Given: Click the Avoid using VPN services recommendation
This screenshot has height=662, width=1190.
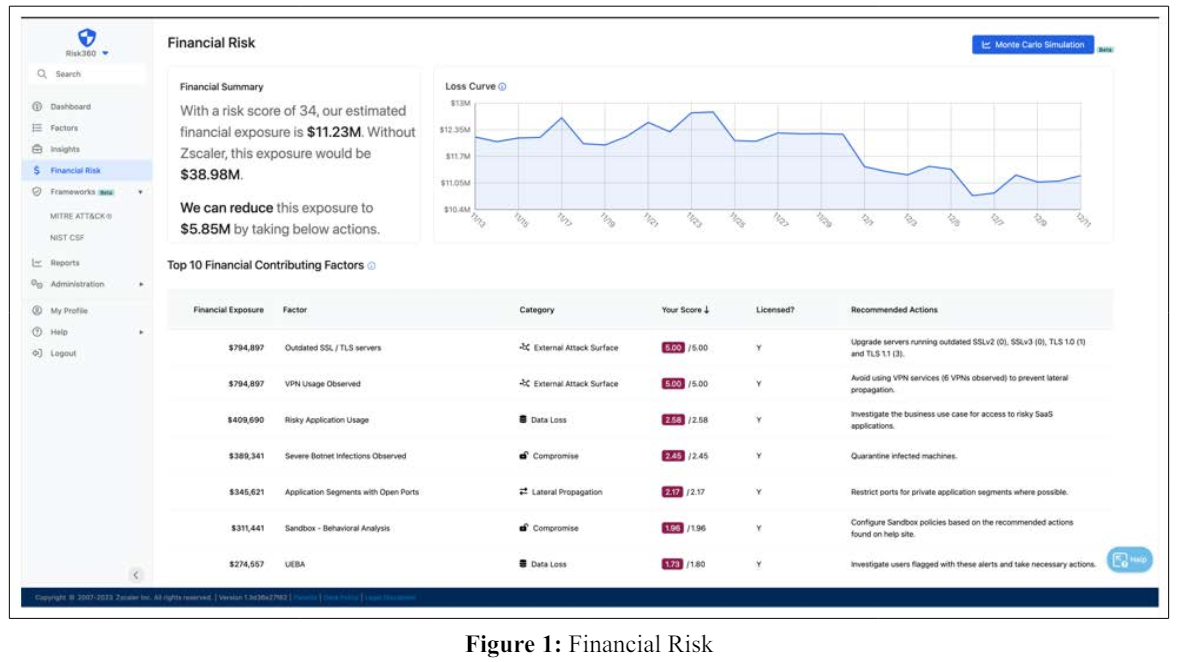Looking at the screenshot, I should tap(959, 383).
